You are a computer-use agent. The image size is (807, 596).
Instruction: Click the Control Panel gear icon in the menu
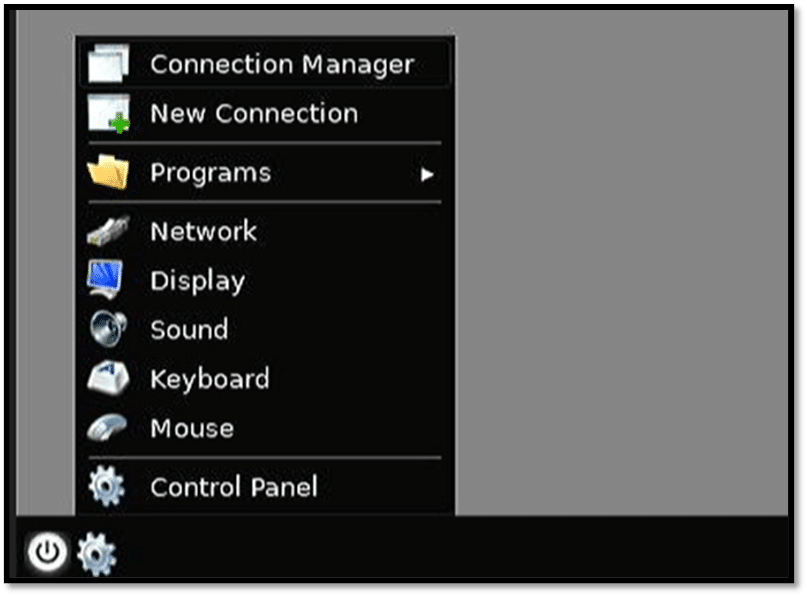[107, 486]
